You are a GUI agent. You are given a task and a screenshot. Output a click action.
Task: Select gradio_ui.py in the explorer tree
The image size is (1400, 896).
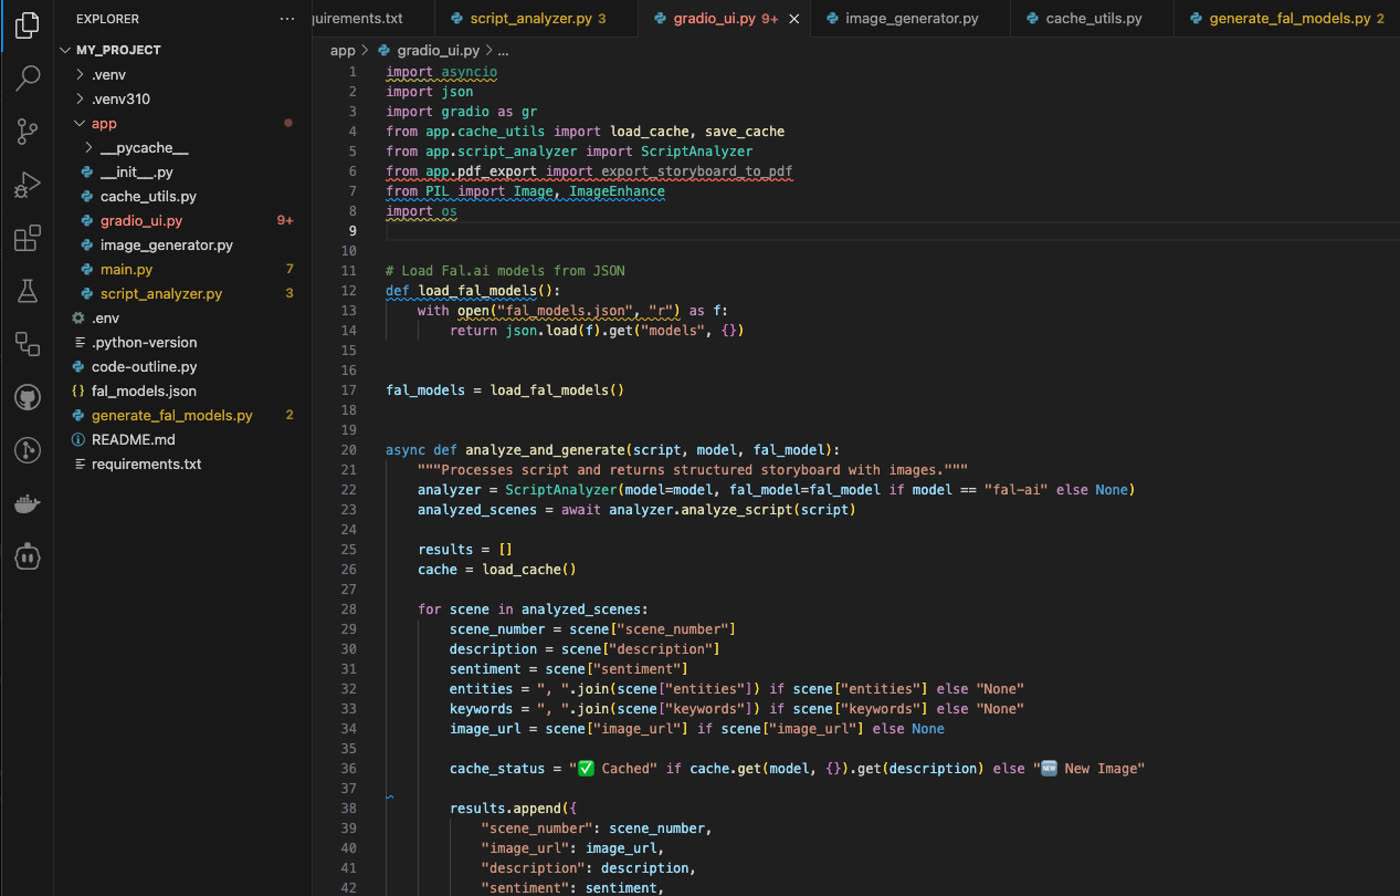point(141,221)
